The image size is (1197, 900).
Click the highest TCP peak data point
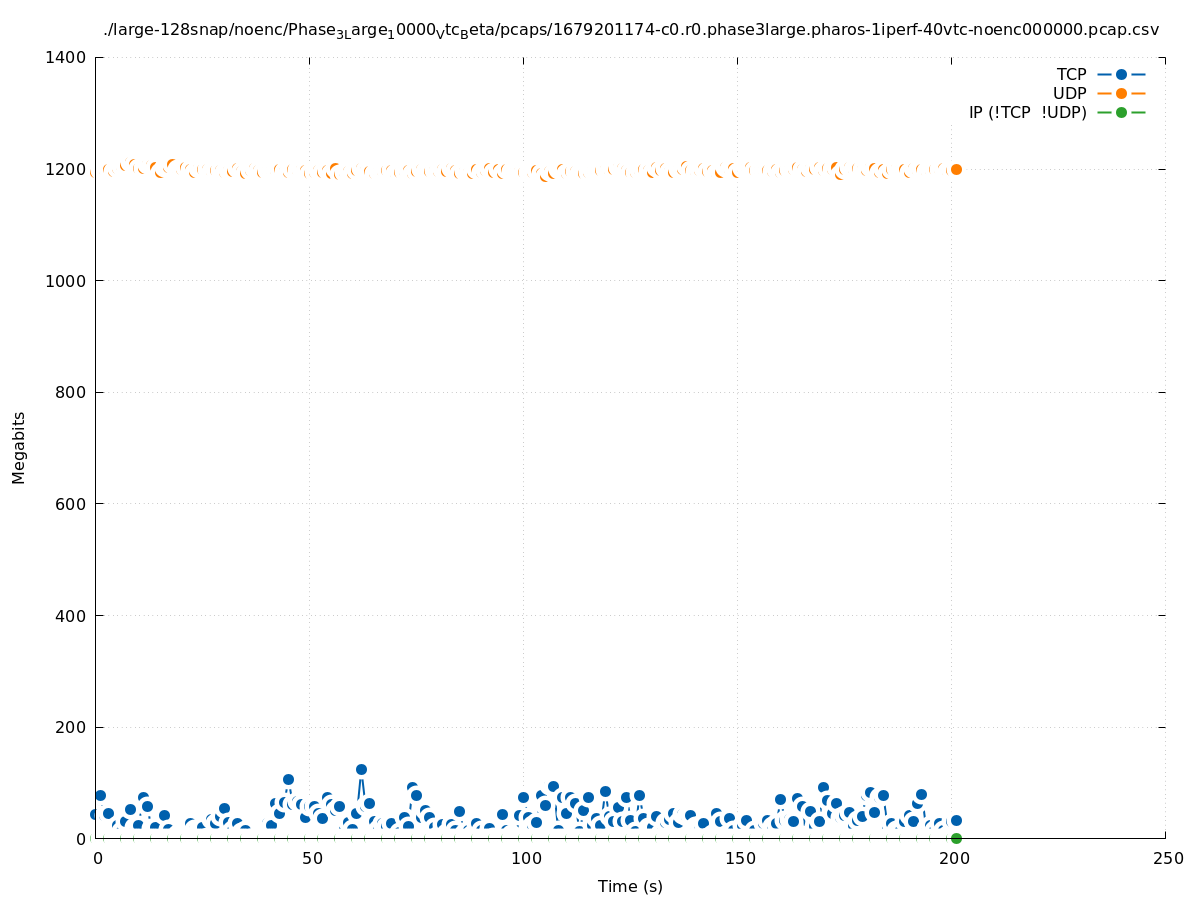361,769
